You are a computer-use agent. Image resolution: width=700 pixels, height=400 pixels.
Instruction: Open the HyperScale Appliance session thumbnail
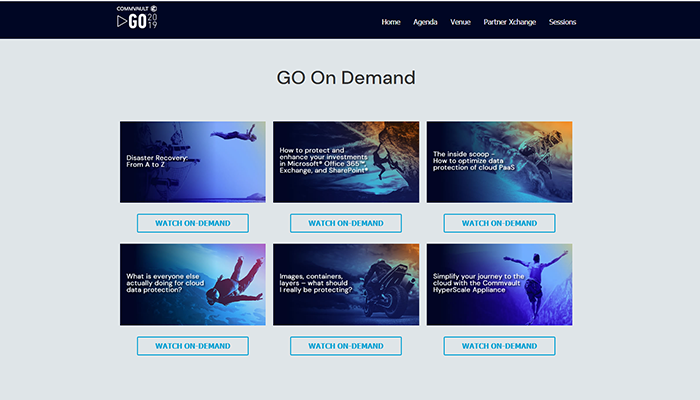point(500,284)
